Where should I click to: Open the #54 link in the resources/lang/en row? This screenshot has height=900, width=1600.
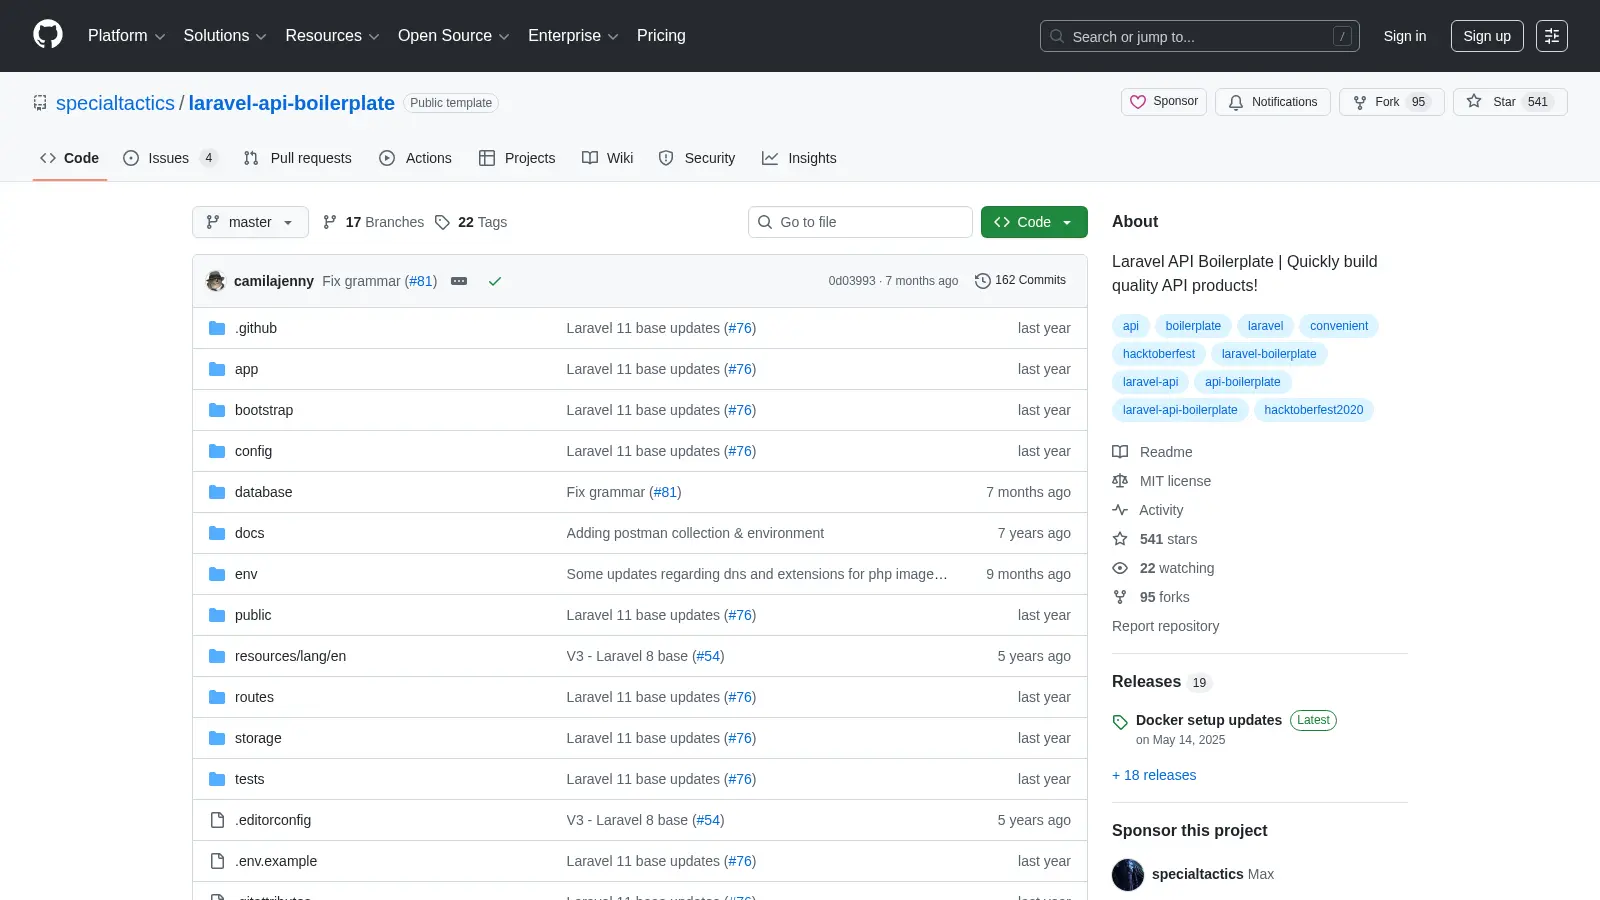click(708, 656)
